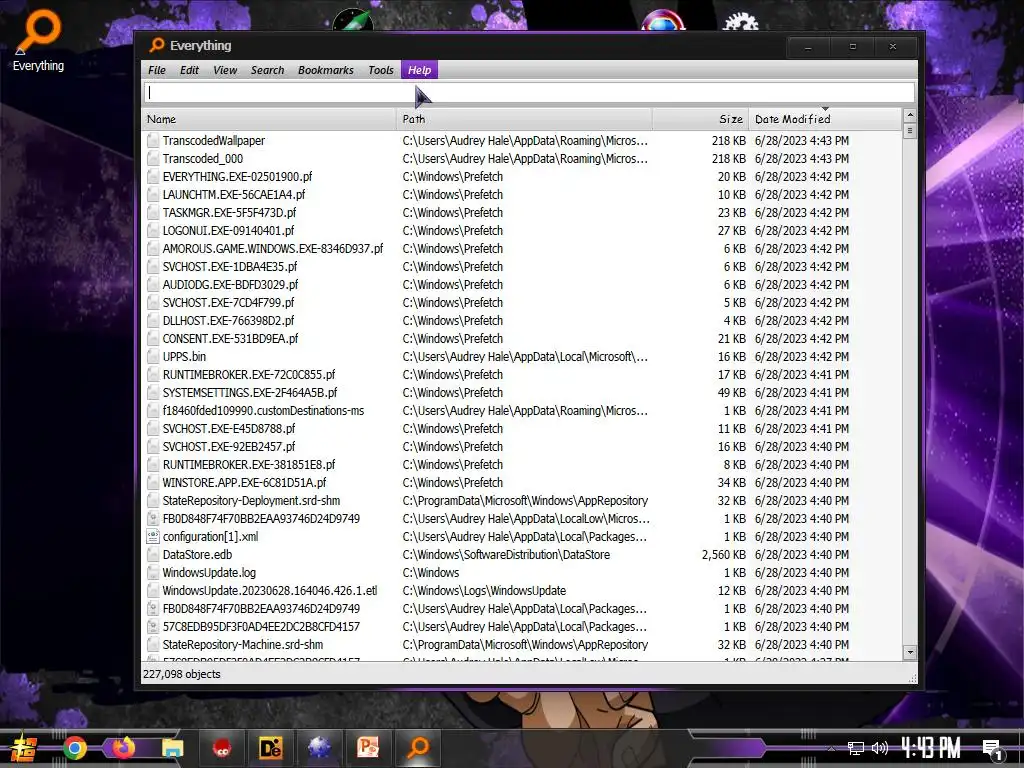Open Firefox from the taskbar
Viewport: 1024px width, 768px height.
pyautogui.click(x=123, y=747)
